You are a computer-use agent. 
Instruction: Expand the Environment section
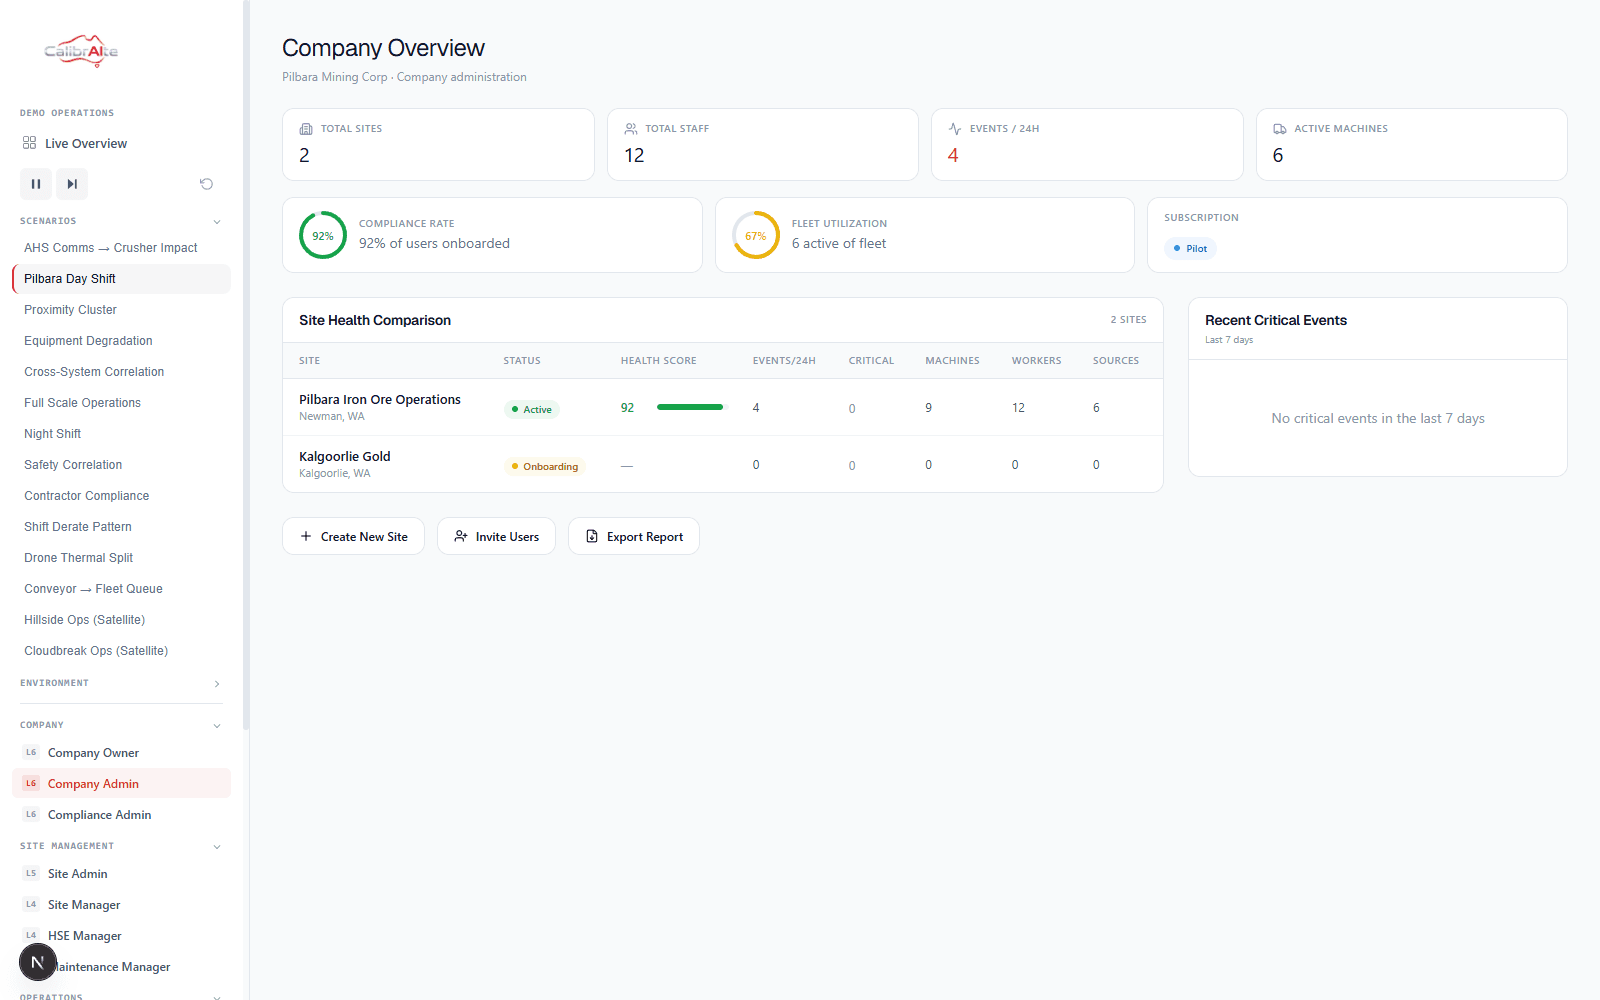tap(217, 683)
